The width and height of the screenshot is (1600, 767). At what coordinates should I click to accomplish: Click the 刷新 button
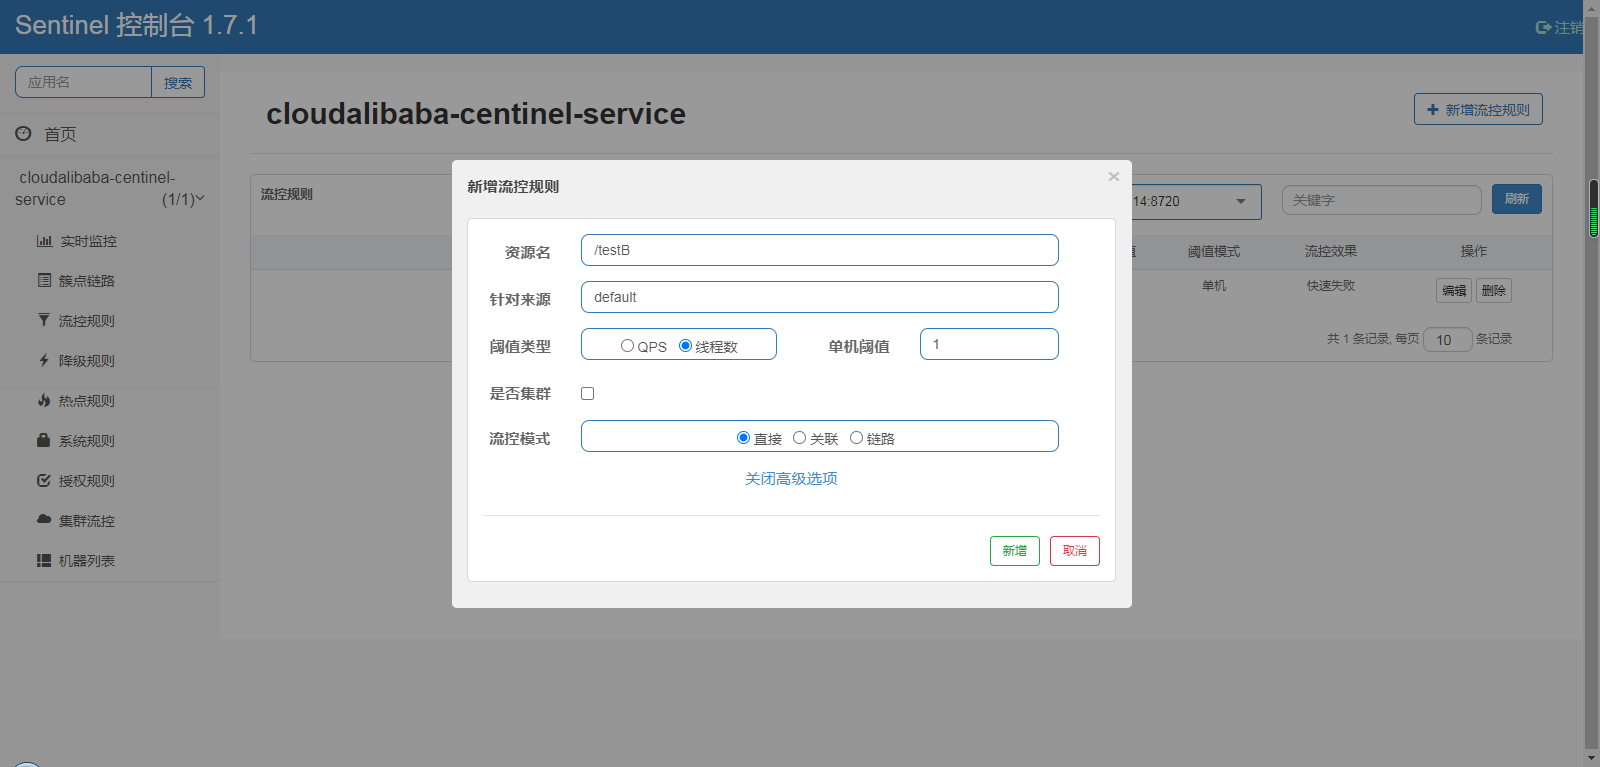[x=1517, y=199]
